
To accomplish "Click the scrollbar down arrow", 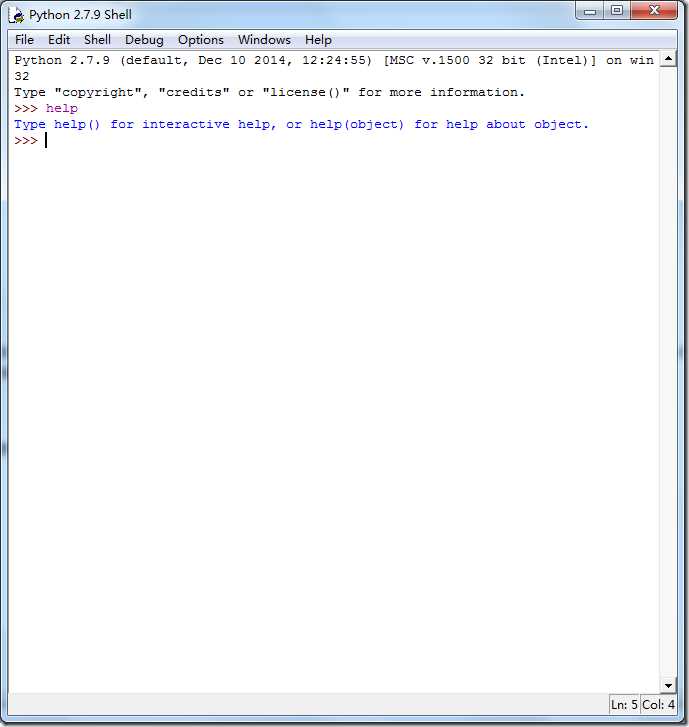I will pyautogui.click(x=668, y=685).
